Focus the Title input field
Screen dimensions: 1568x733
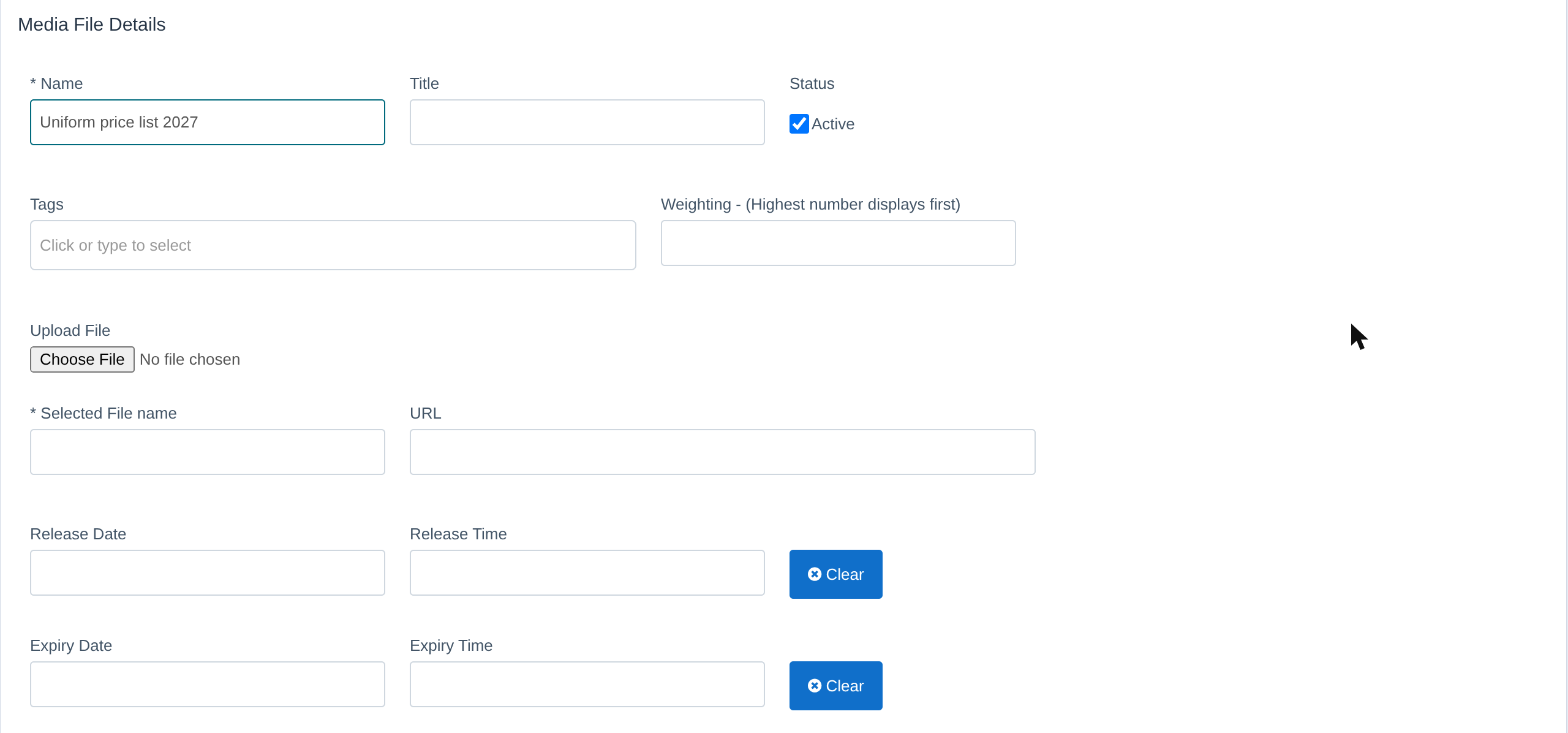click(x=587, y=122)
